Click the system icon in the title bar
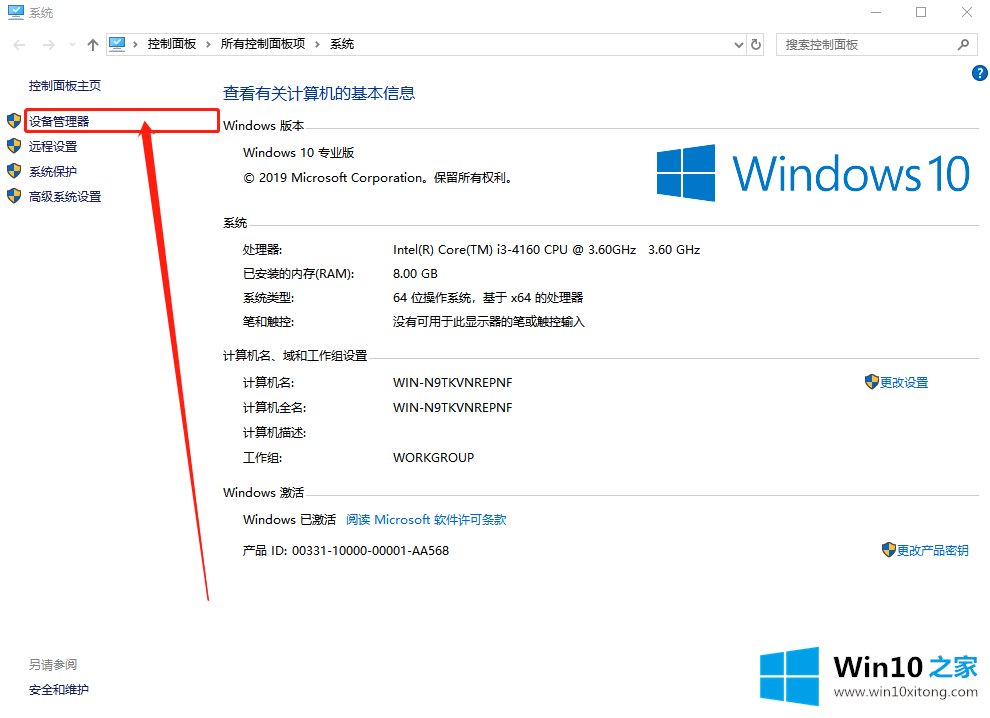Image resolution: width=990 pixels, height=718 pixels. point(16,12)
